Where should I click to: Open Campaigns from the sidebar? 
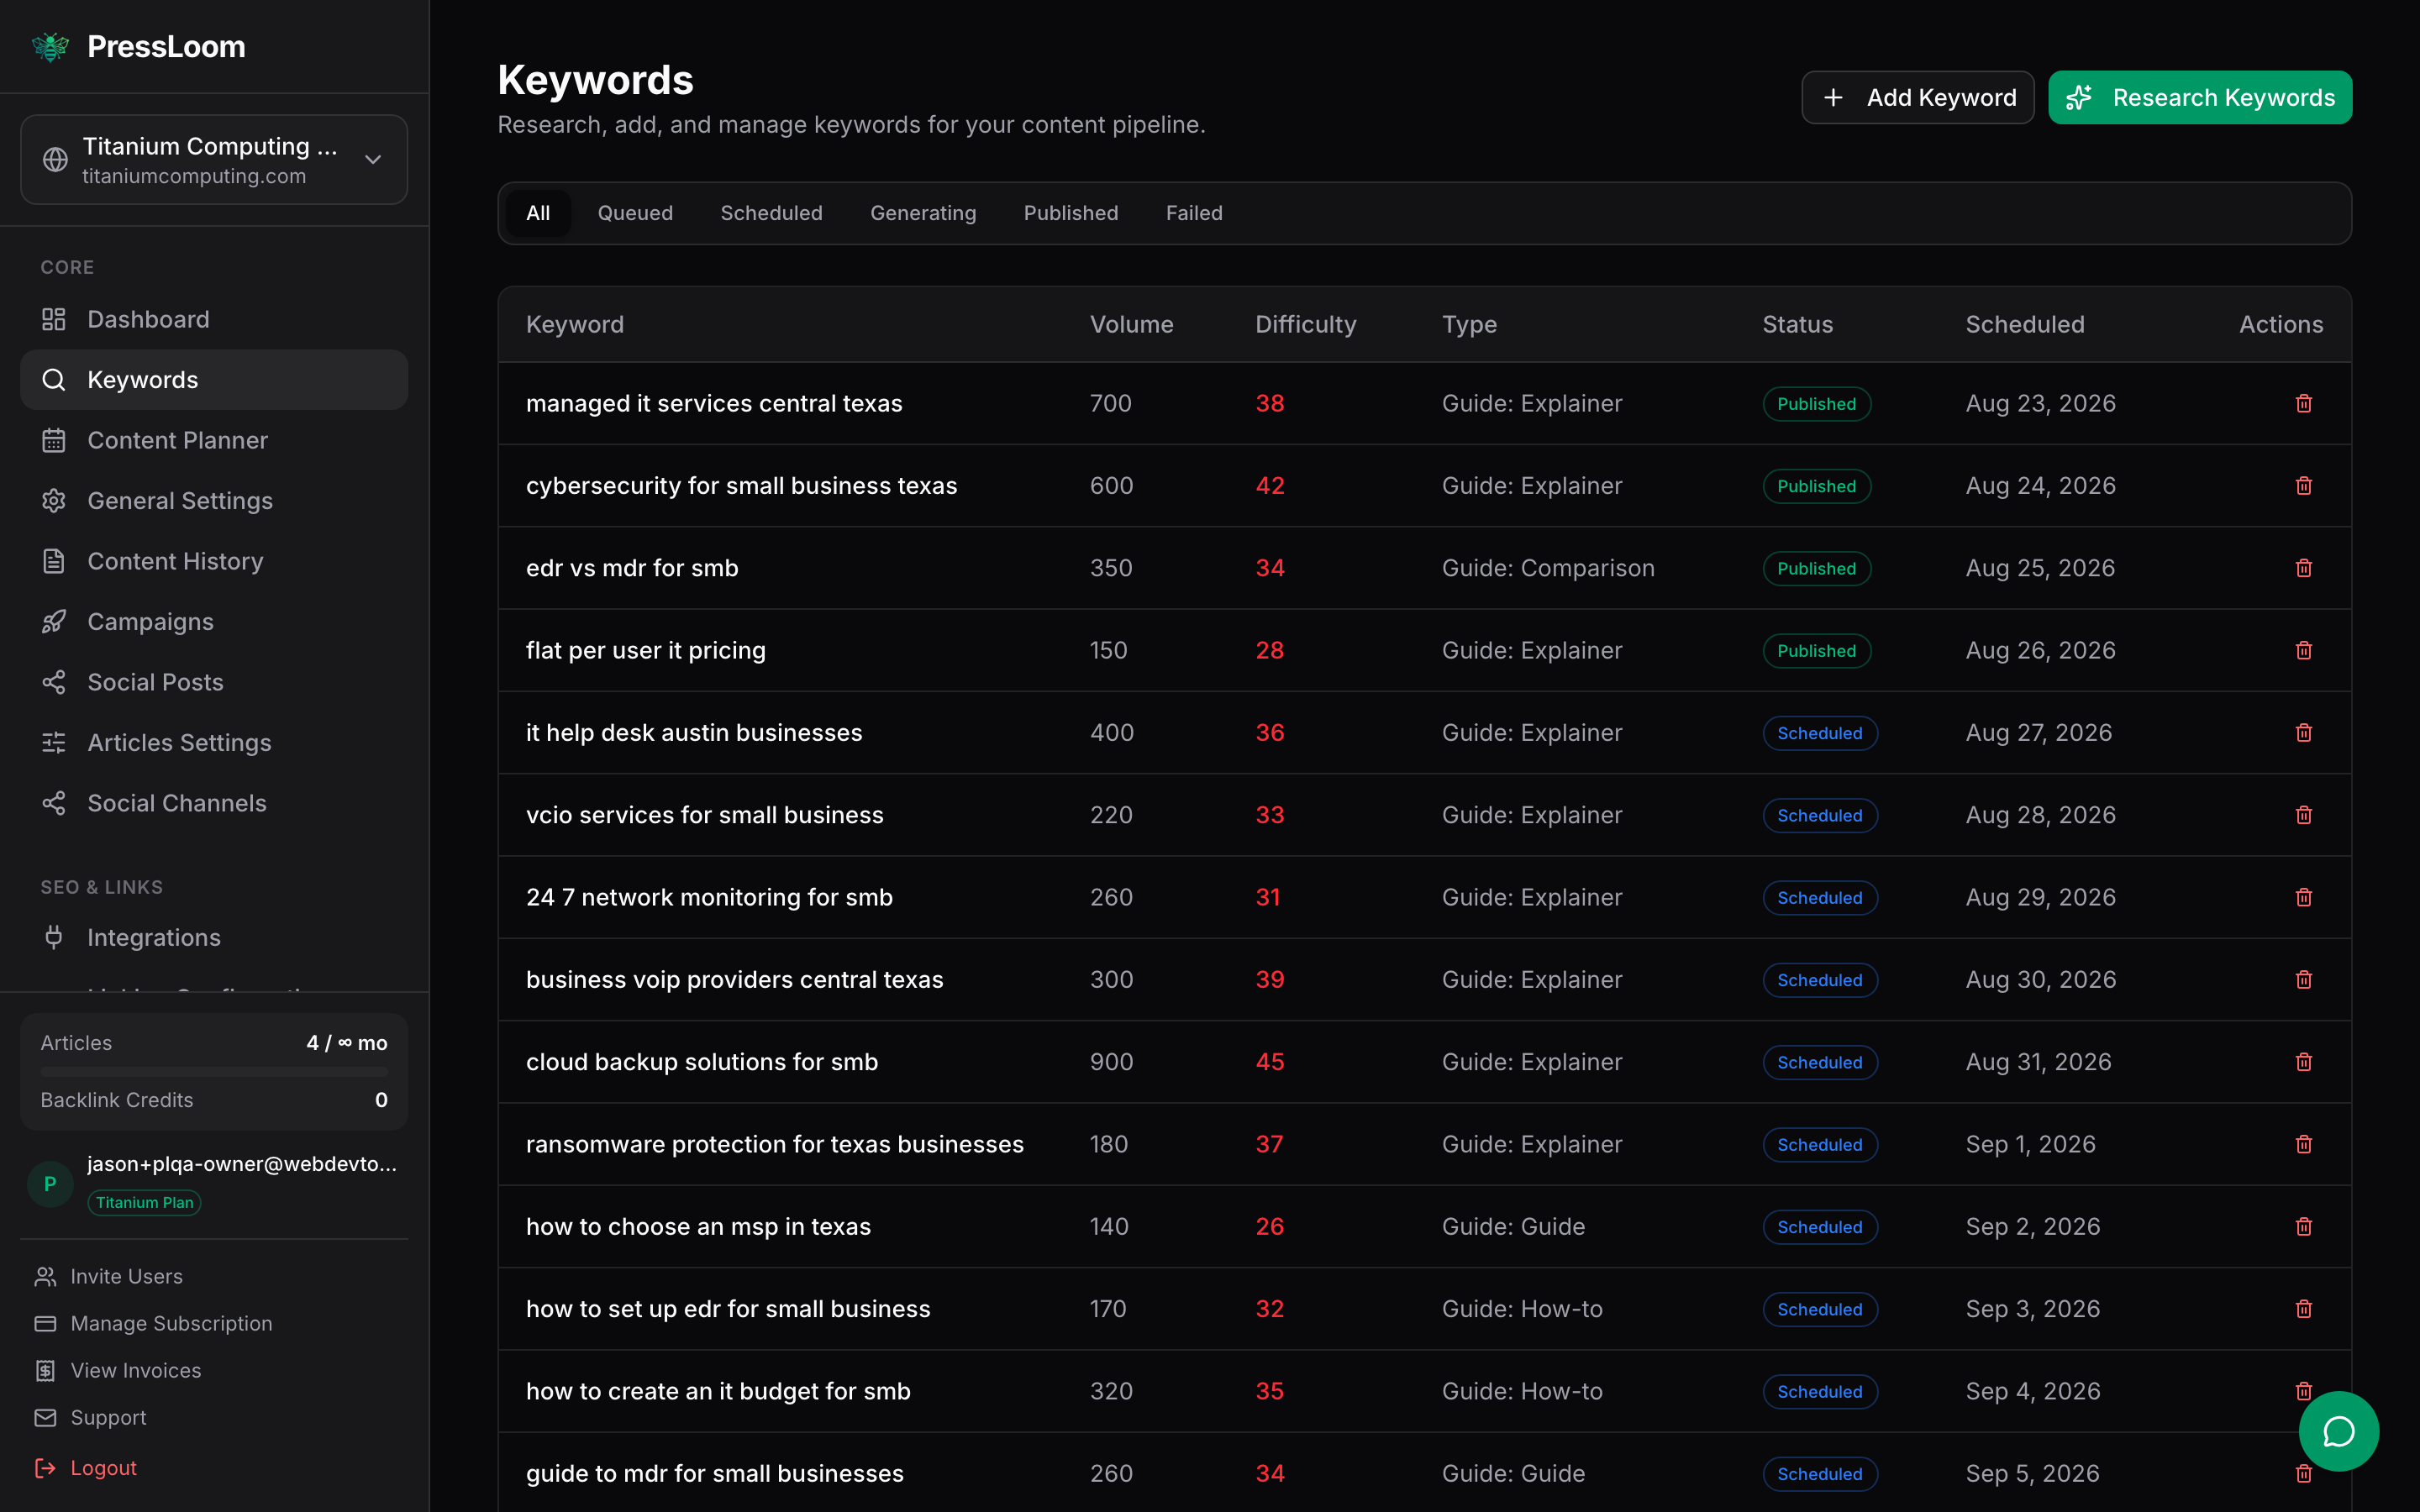click(214, 622)
